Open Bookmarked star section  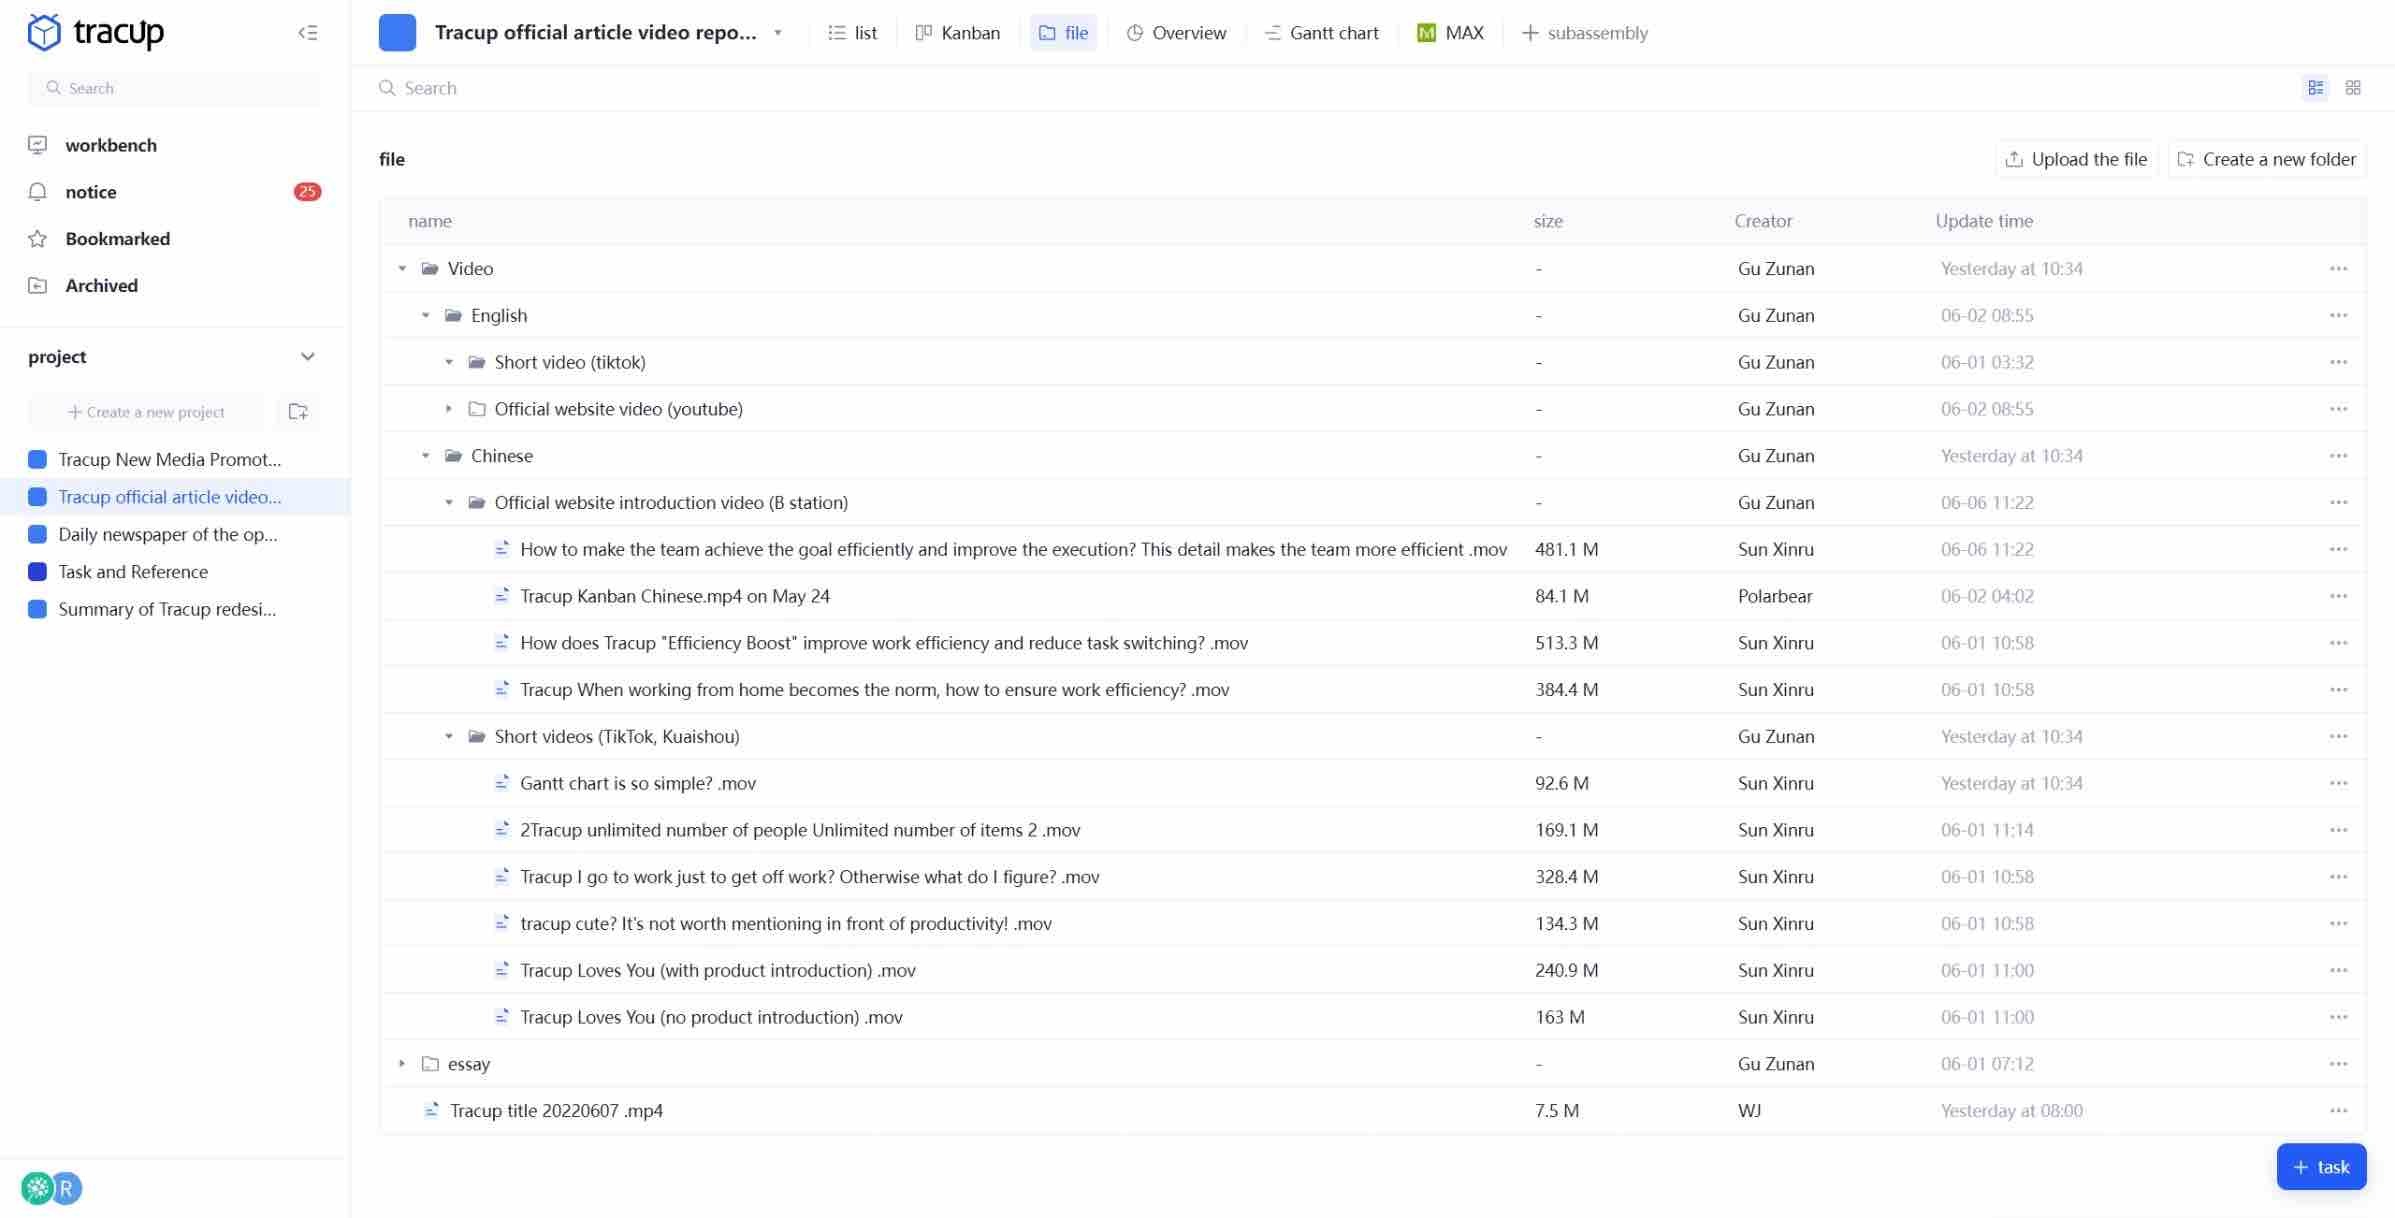(117, 239)
